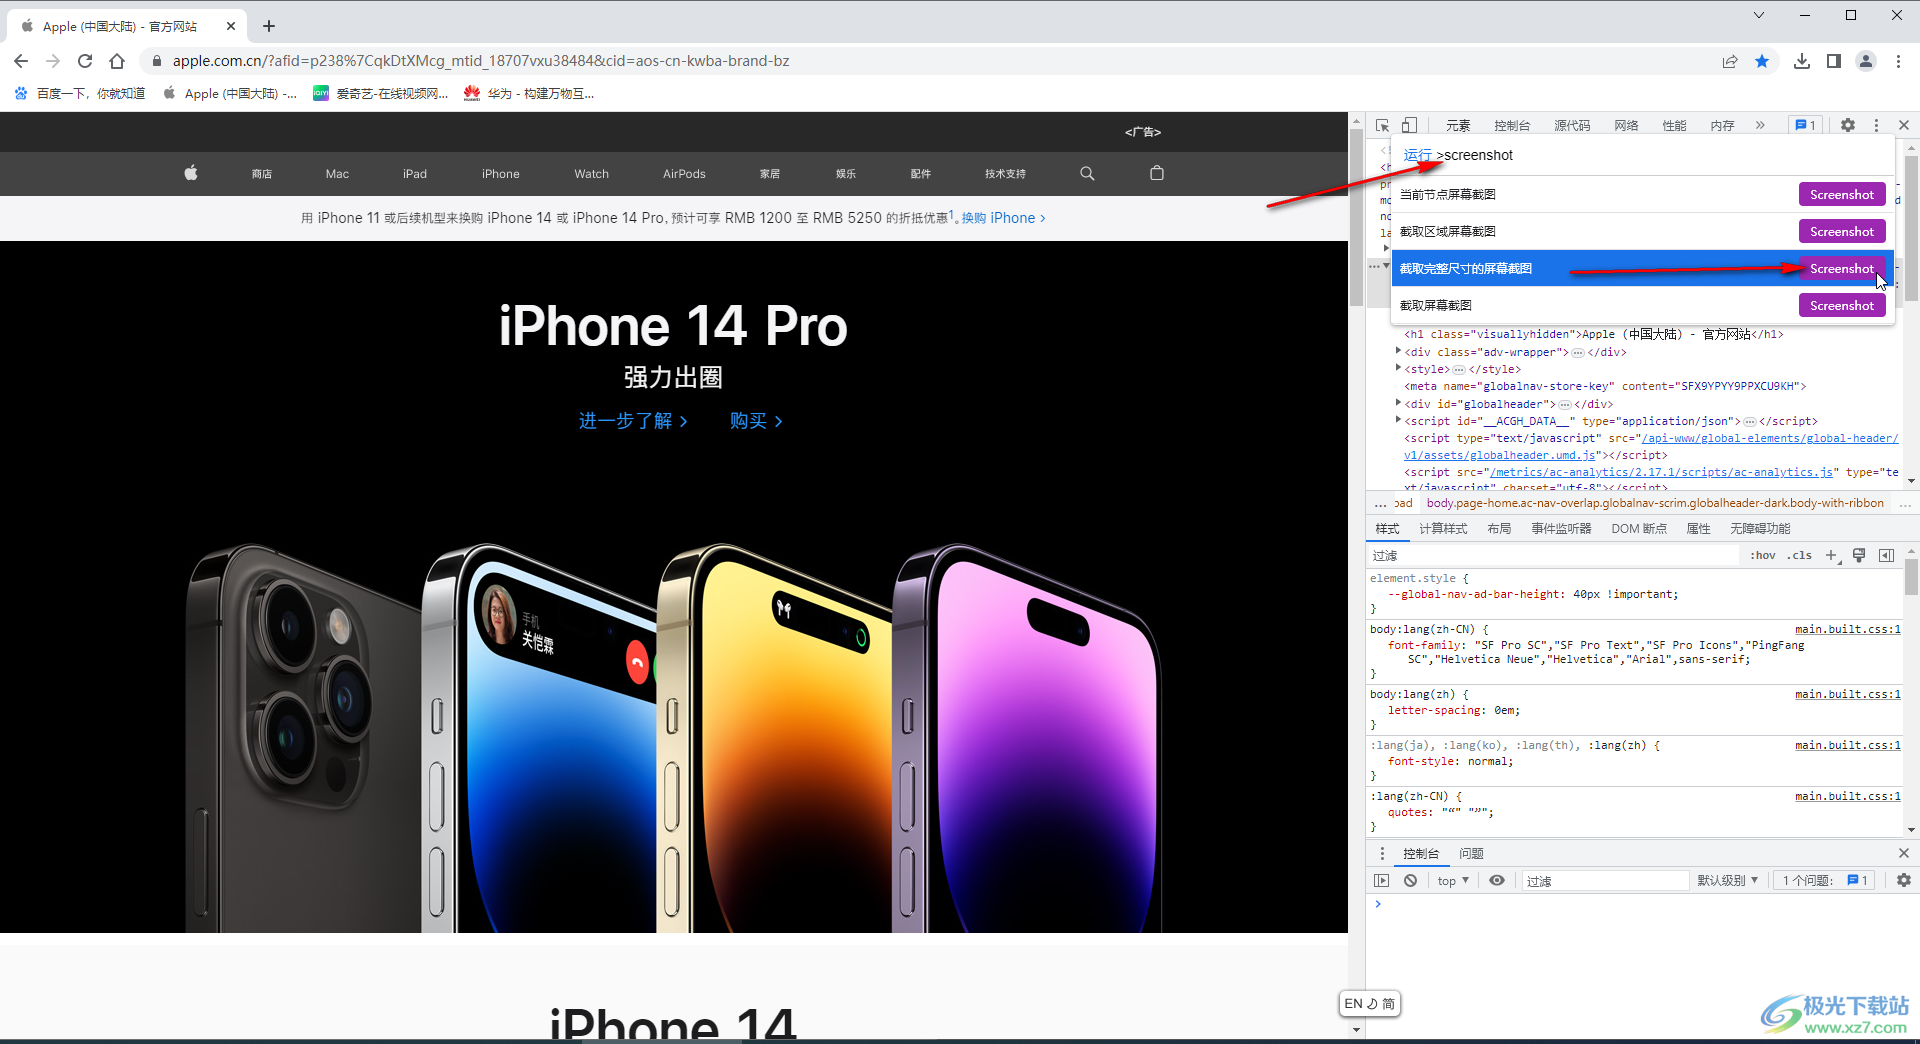Select the inspect element picker icon
Image resolution: width=1920 pixels, height=1044 pixels.
[1382, 125]
